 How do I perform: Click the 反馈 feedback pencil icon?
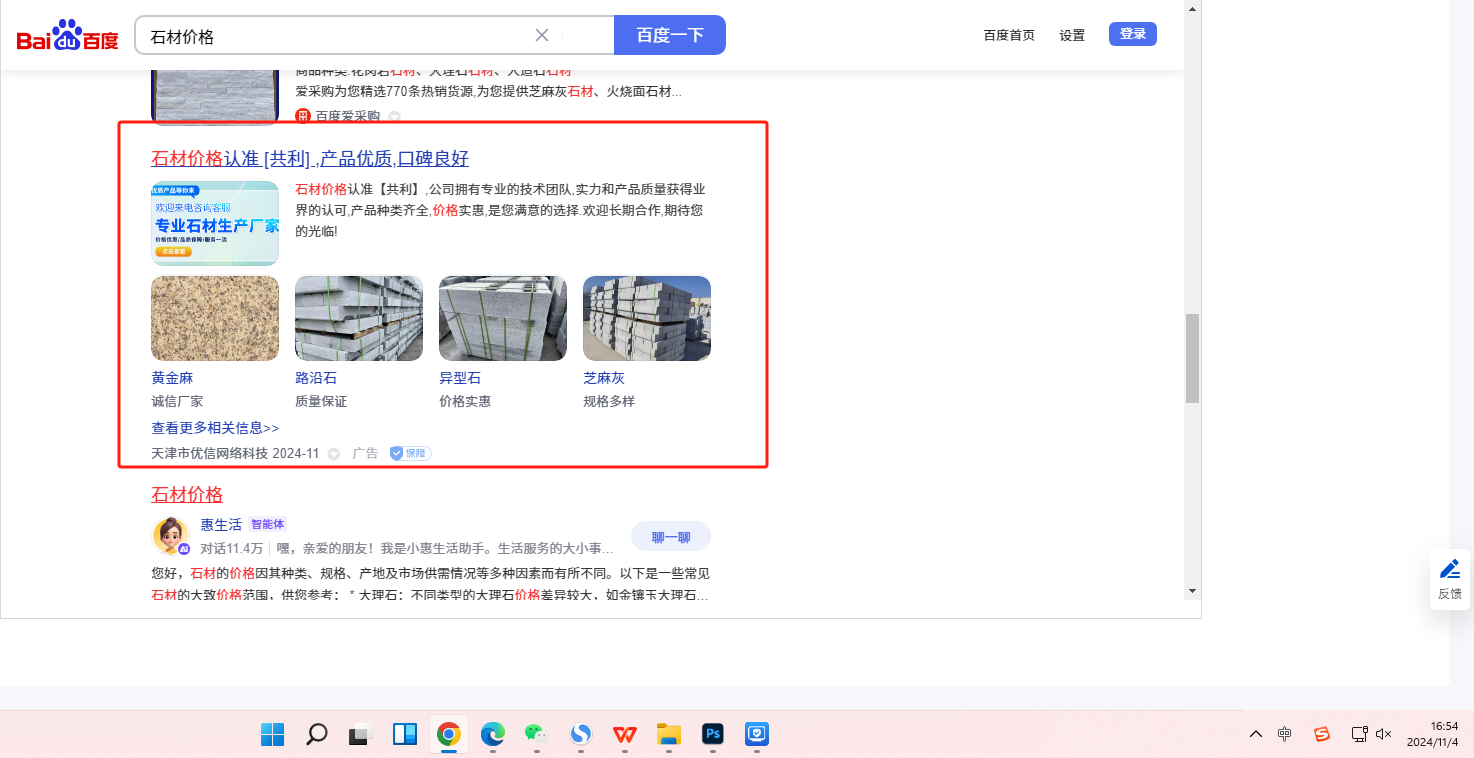(x=1449, y=570)
